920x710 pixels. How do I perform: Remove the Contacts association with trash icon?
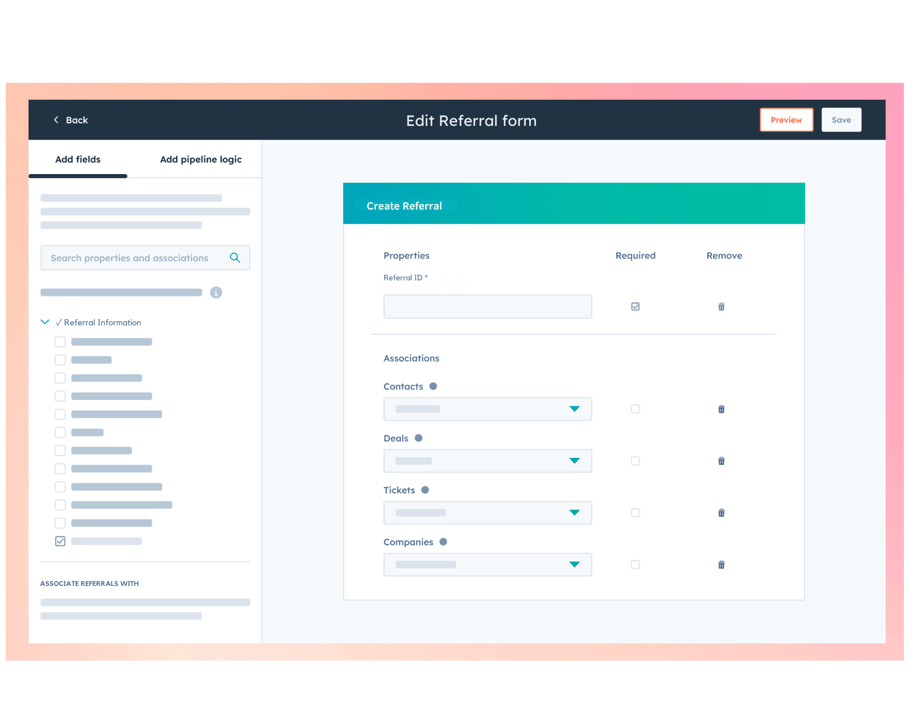(721, 409)
